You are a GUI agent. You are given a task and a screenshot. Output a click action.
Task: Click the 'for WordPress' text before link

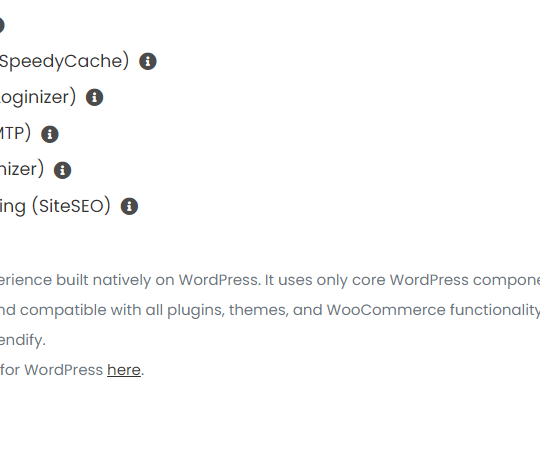pos(51,370)
